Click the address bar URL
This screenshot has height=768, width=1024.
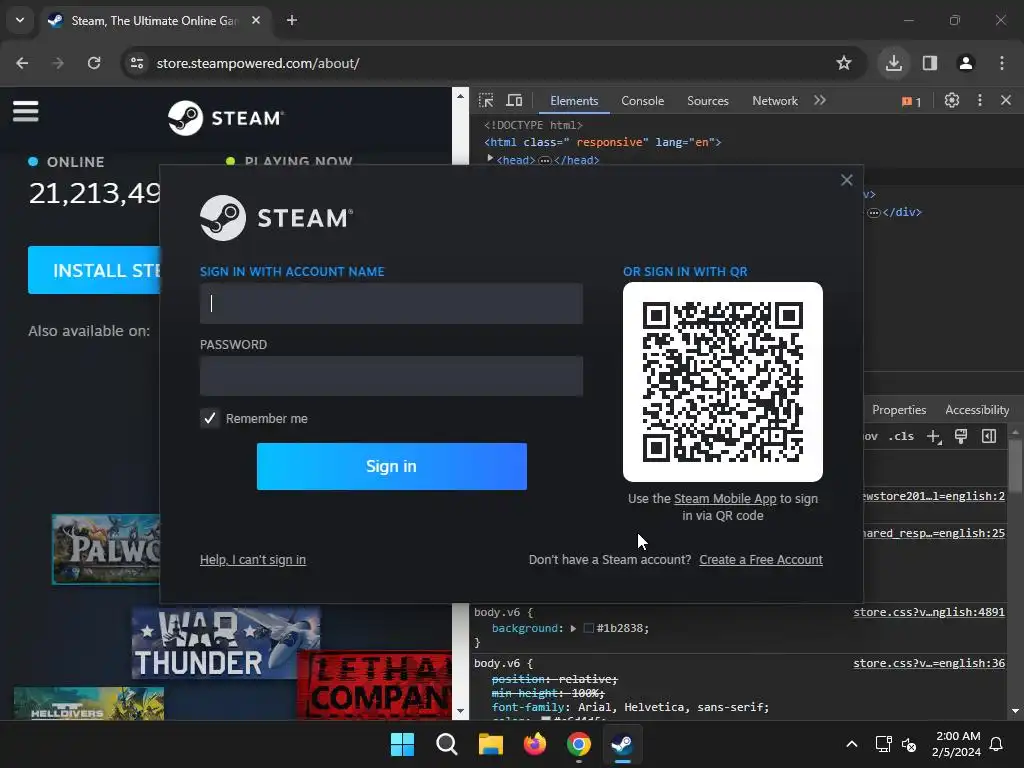[258, 63]
